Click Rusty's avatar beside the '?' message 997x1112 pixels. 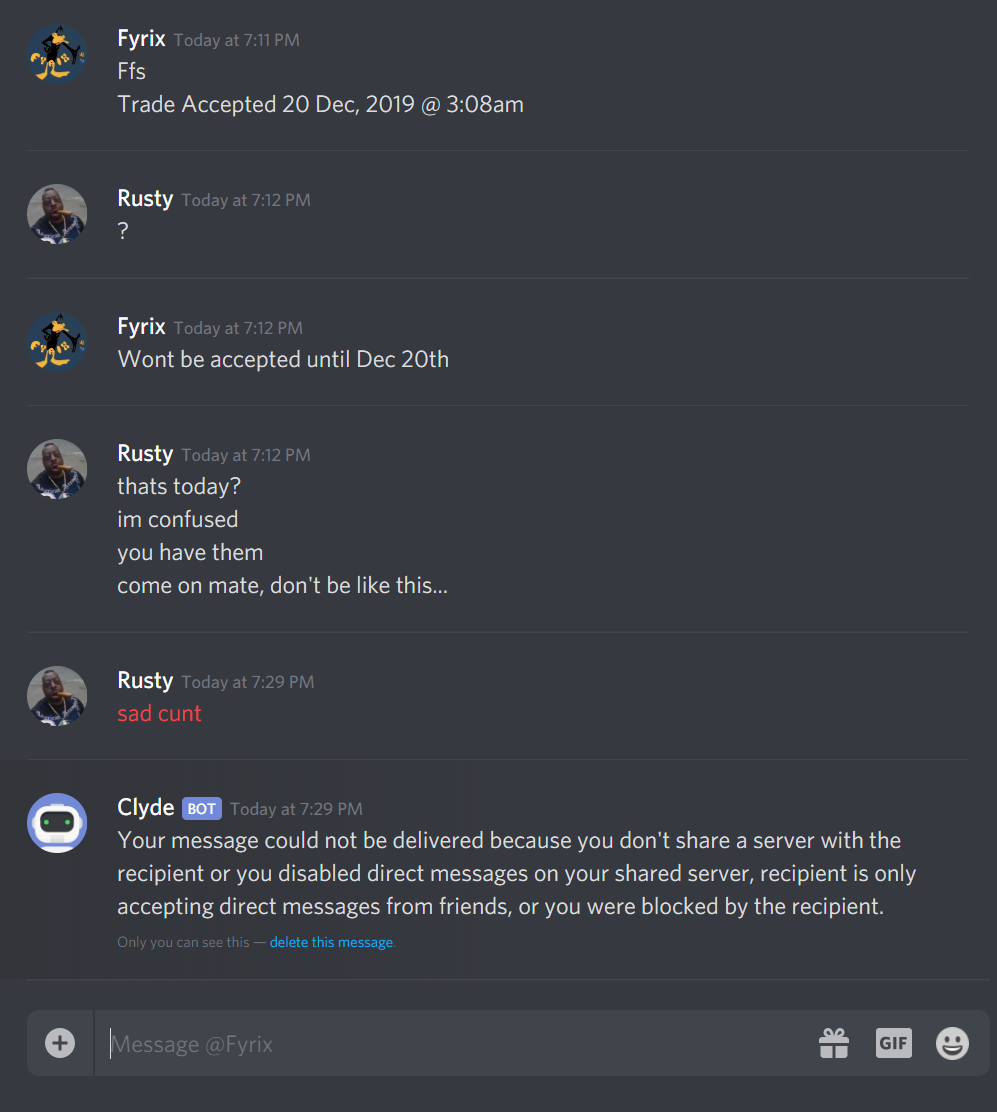(x=57, y=214)
